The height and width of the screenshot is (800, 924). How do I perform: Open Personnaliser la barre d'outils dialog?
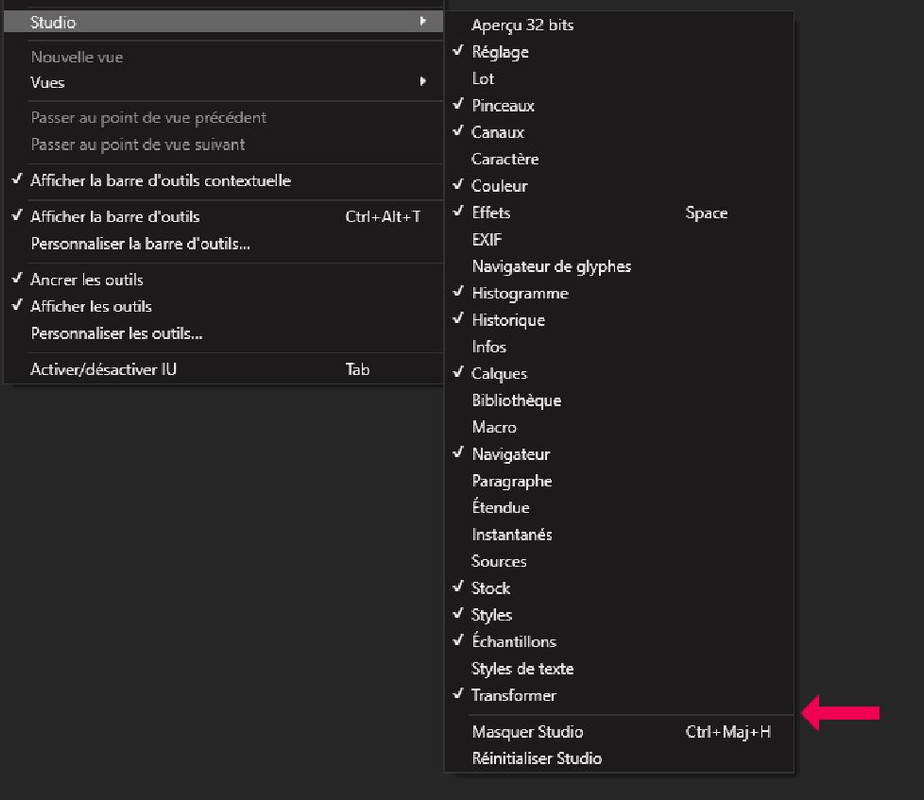[x=223, y=244]
